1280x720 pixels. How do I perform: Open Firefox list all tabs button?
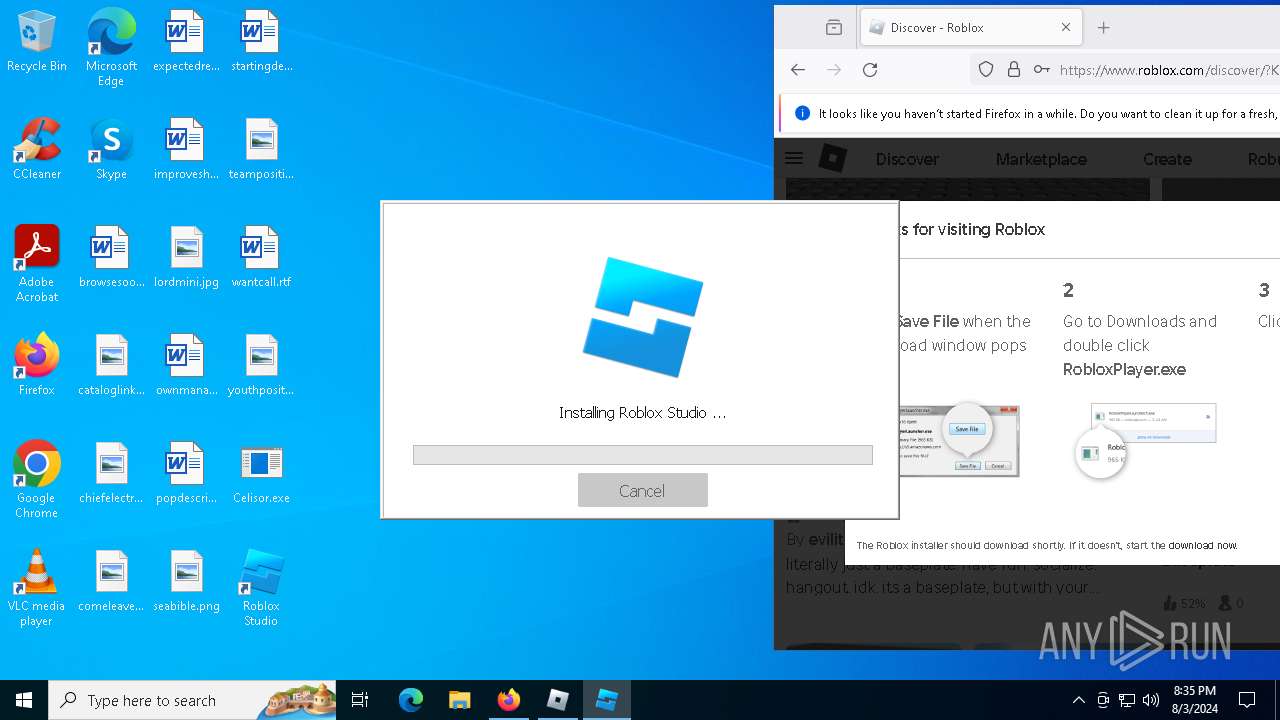tap(834, 27)
